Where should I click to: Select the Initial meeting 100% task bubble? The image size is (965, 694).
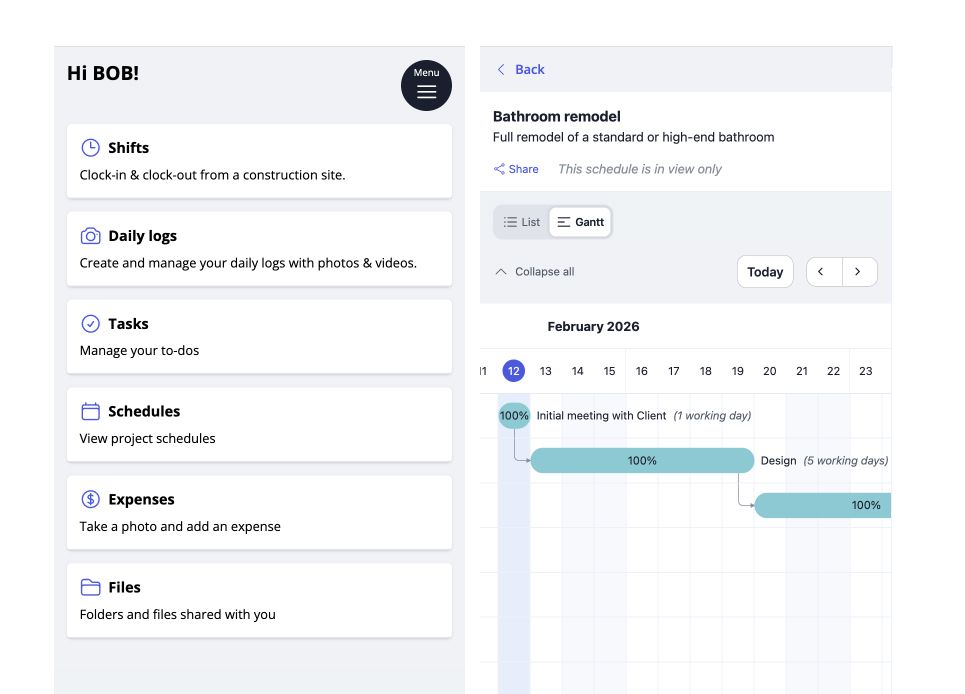tap(514, 416)
